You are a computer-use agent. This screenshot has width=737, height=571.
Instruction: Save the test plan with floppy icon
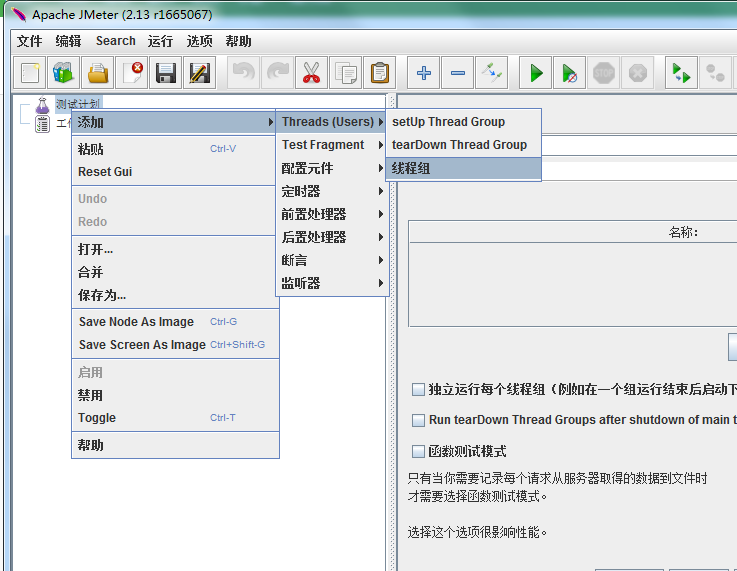pyautogui.click(x=165, y=73)
